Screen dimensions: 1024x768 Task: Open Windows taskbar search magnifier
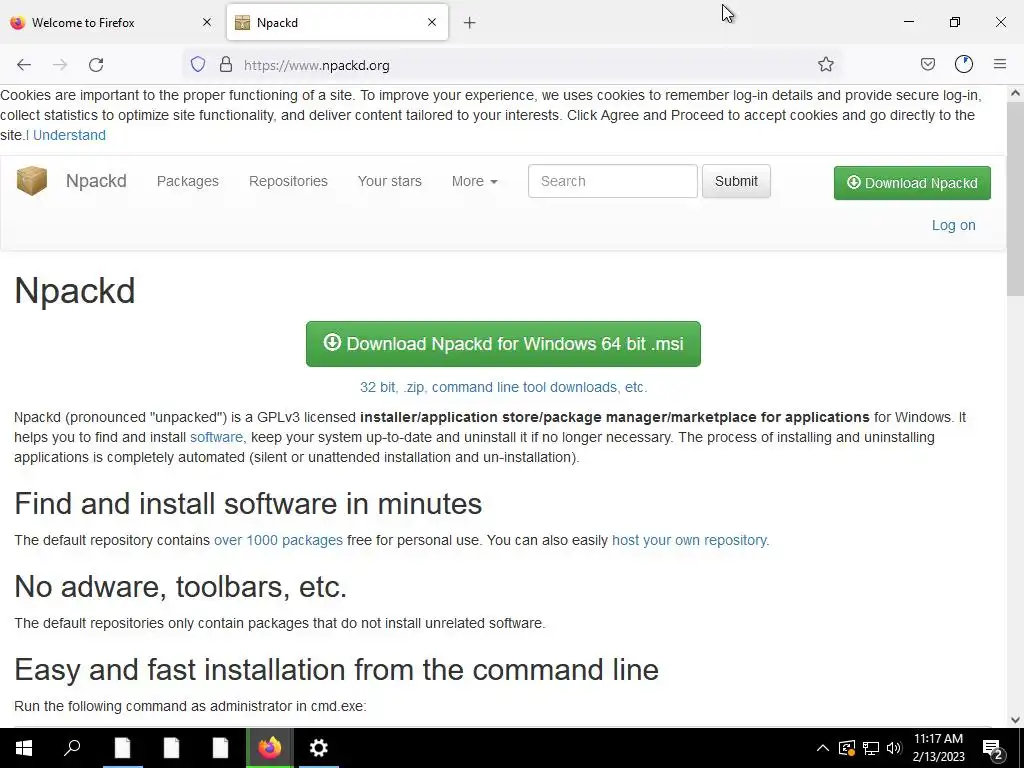(x=72, y=748)
